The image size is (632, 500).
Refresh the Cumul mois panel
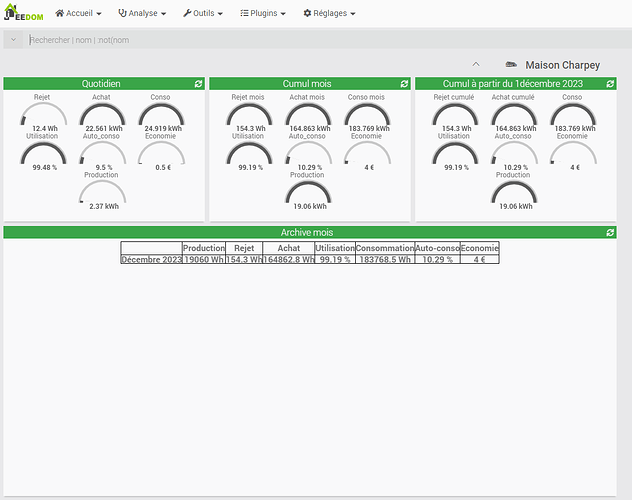(404, 84)
